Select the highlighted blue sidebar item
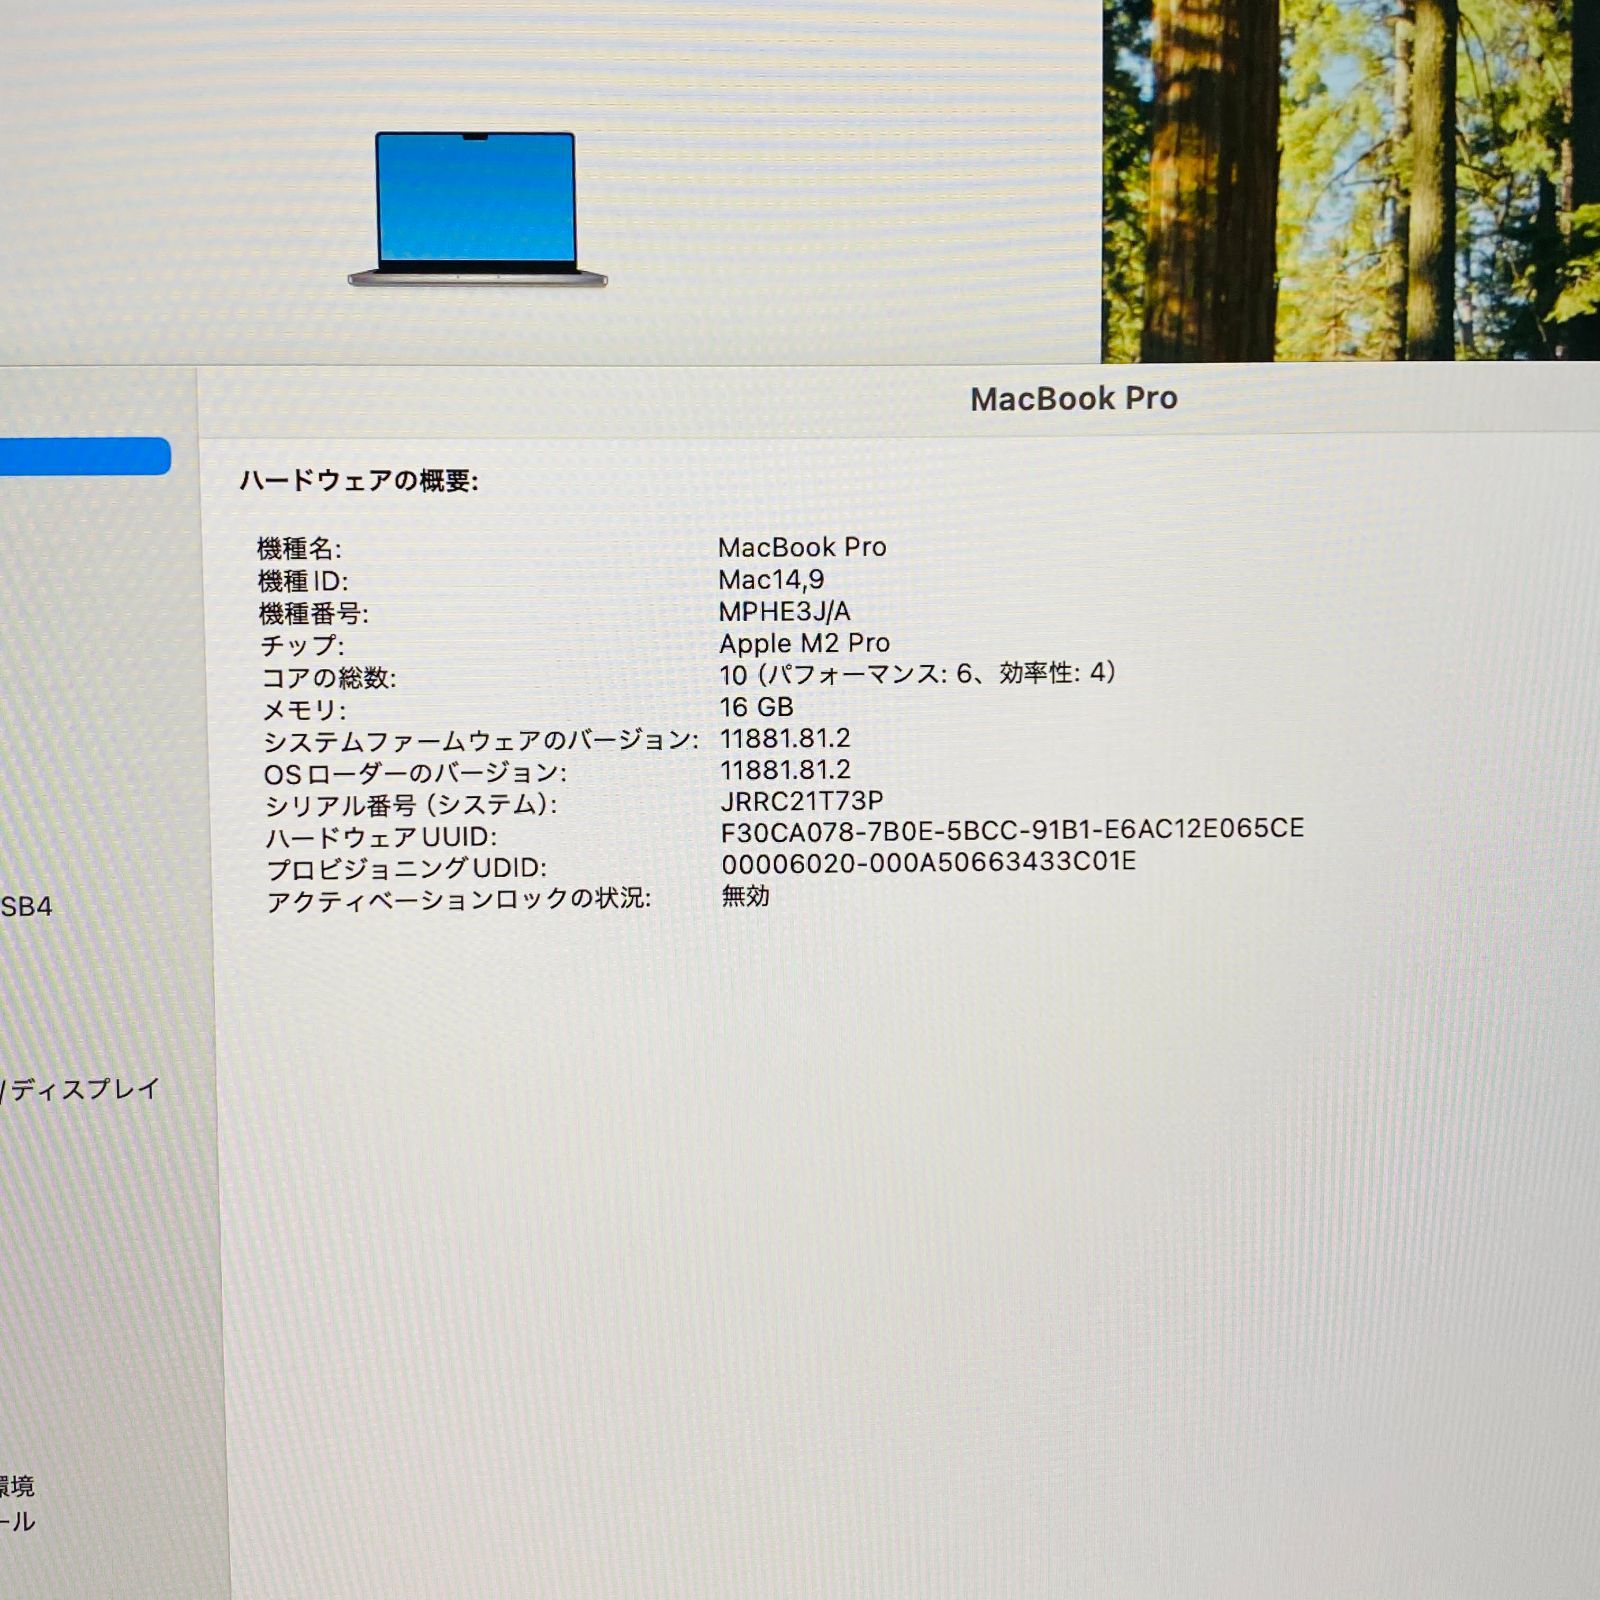The height and width of the screenshot is (1600, 1600). tap(85, 456)
